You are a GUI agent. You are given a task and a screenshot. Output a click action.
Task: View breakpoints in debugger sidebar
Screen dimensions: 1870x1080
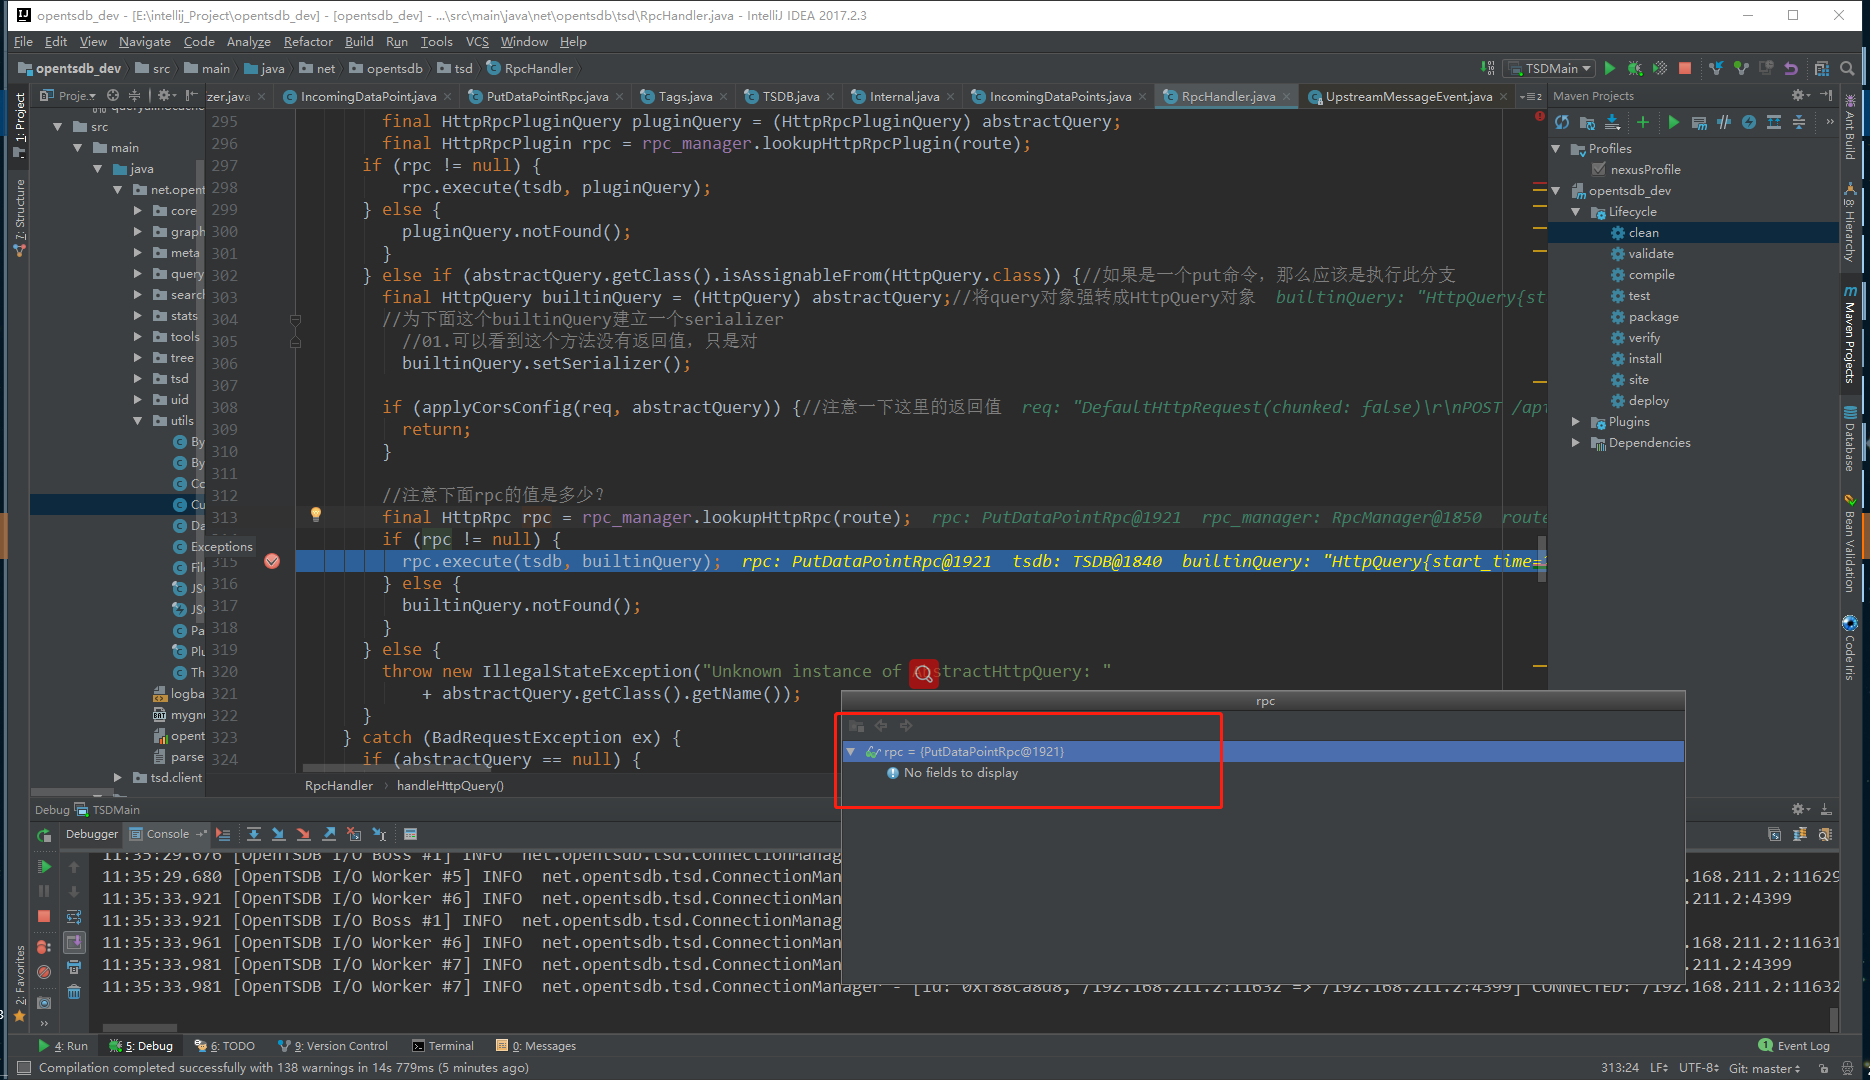coord(44,946)
